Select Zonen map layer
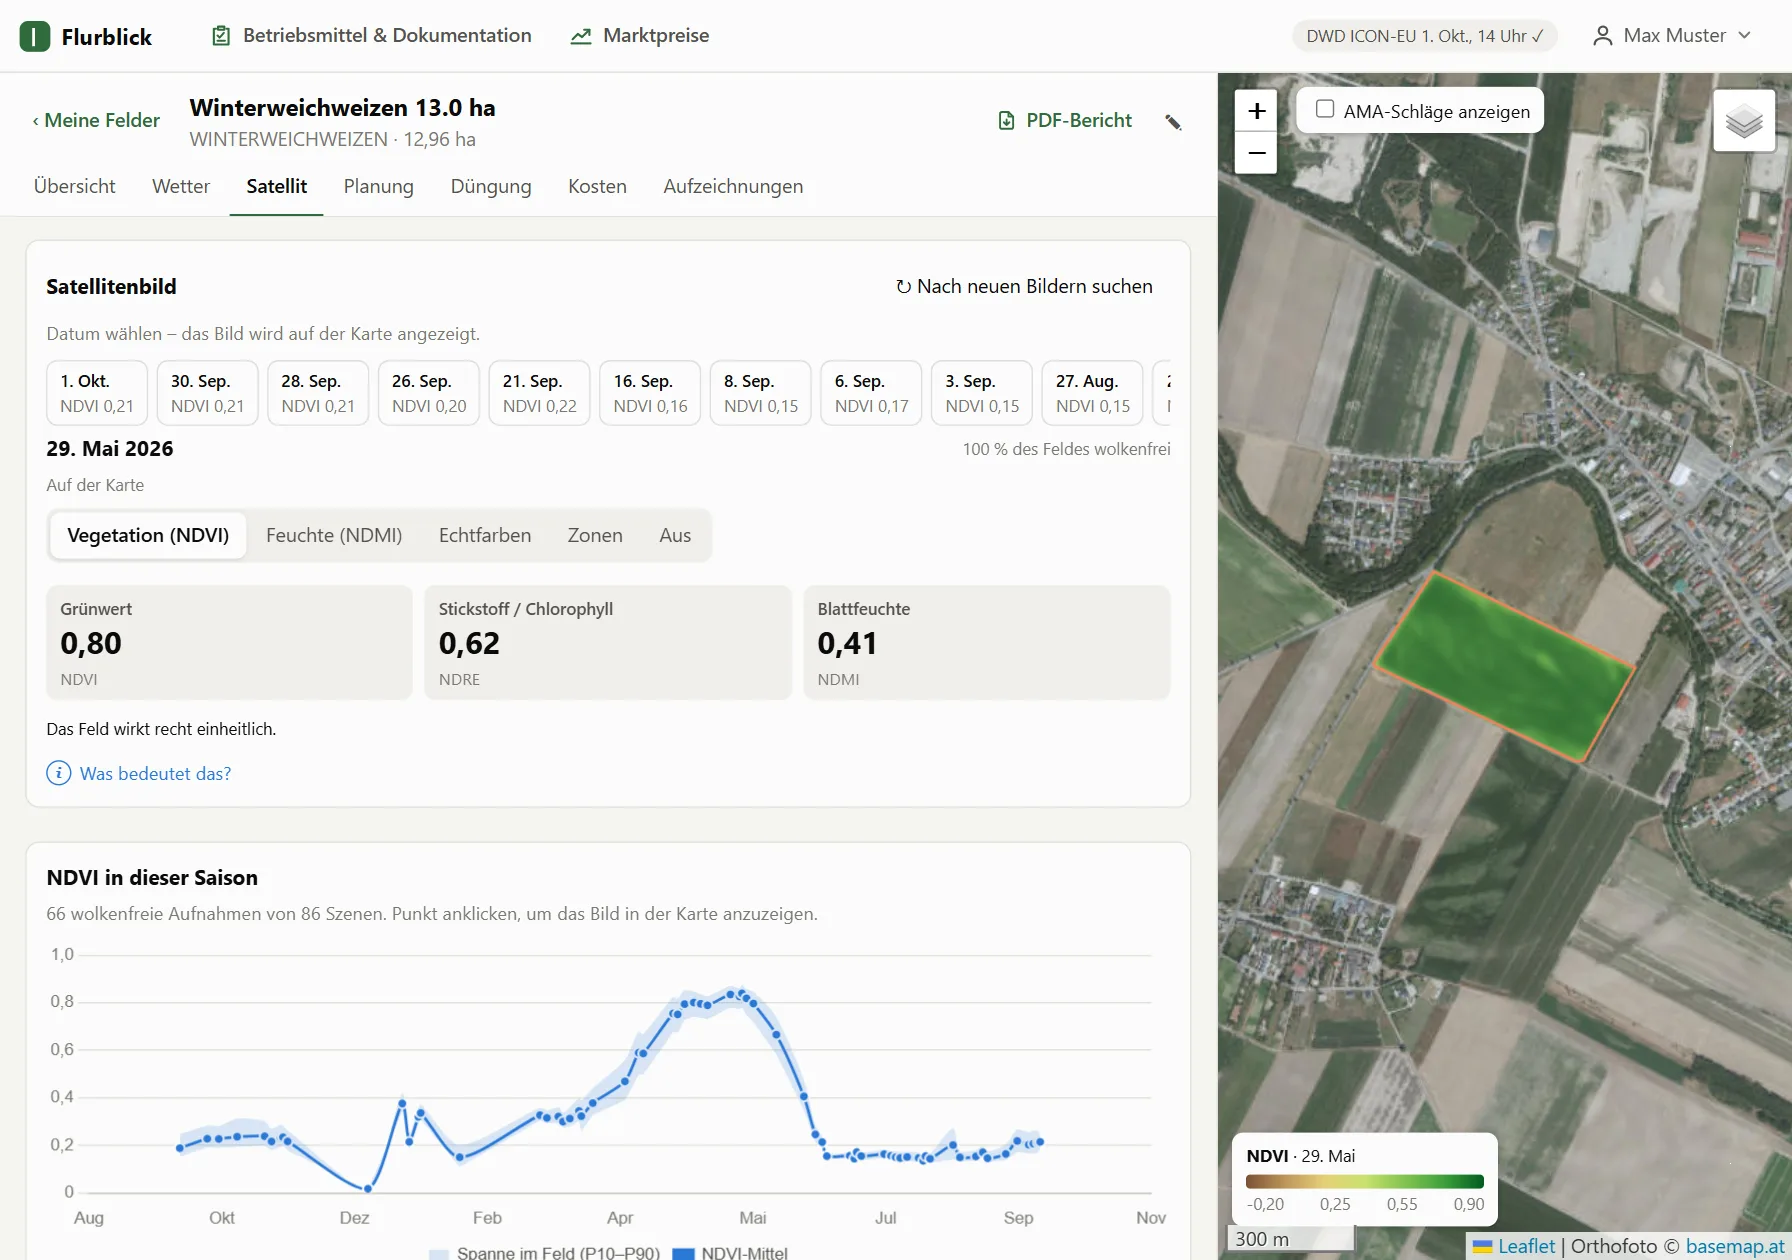This screenshot has height=1260, width=1792. coord(595,535)
